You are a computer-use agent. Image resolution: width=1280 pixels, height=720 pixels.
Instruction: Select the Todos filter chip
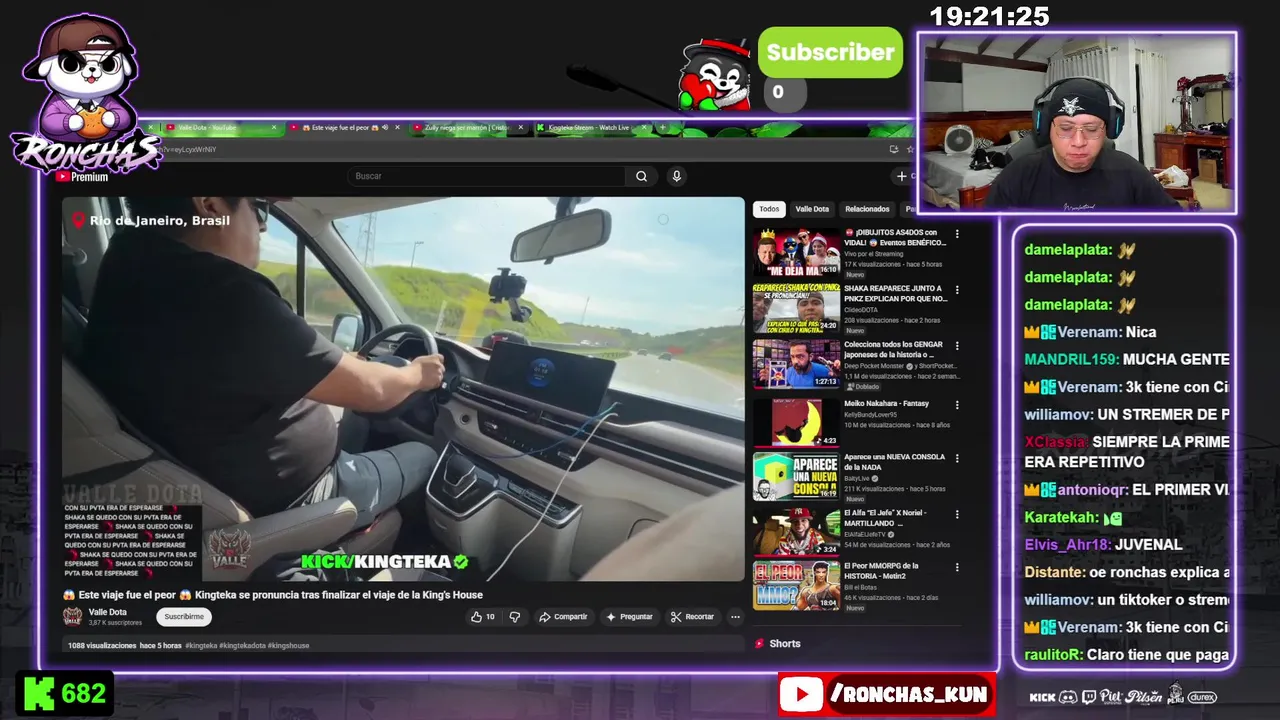pos(769,209)
